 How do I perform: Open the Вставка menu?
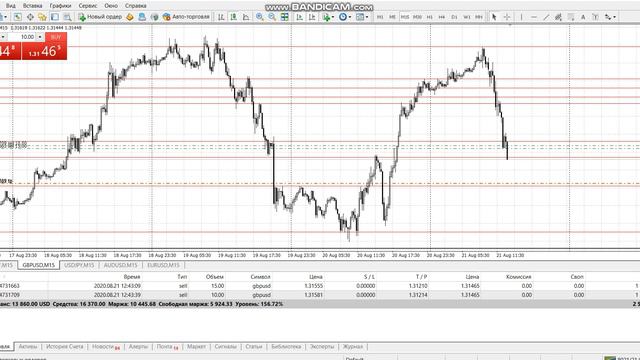point(32,6)
